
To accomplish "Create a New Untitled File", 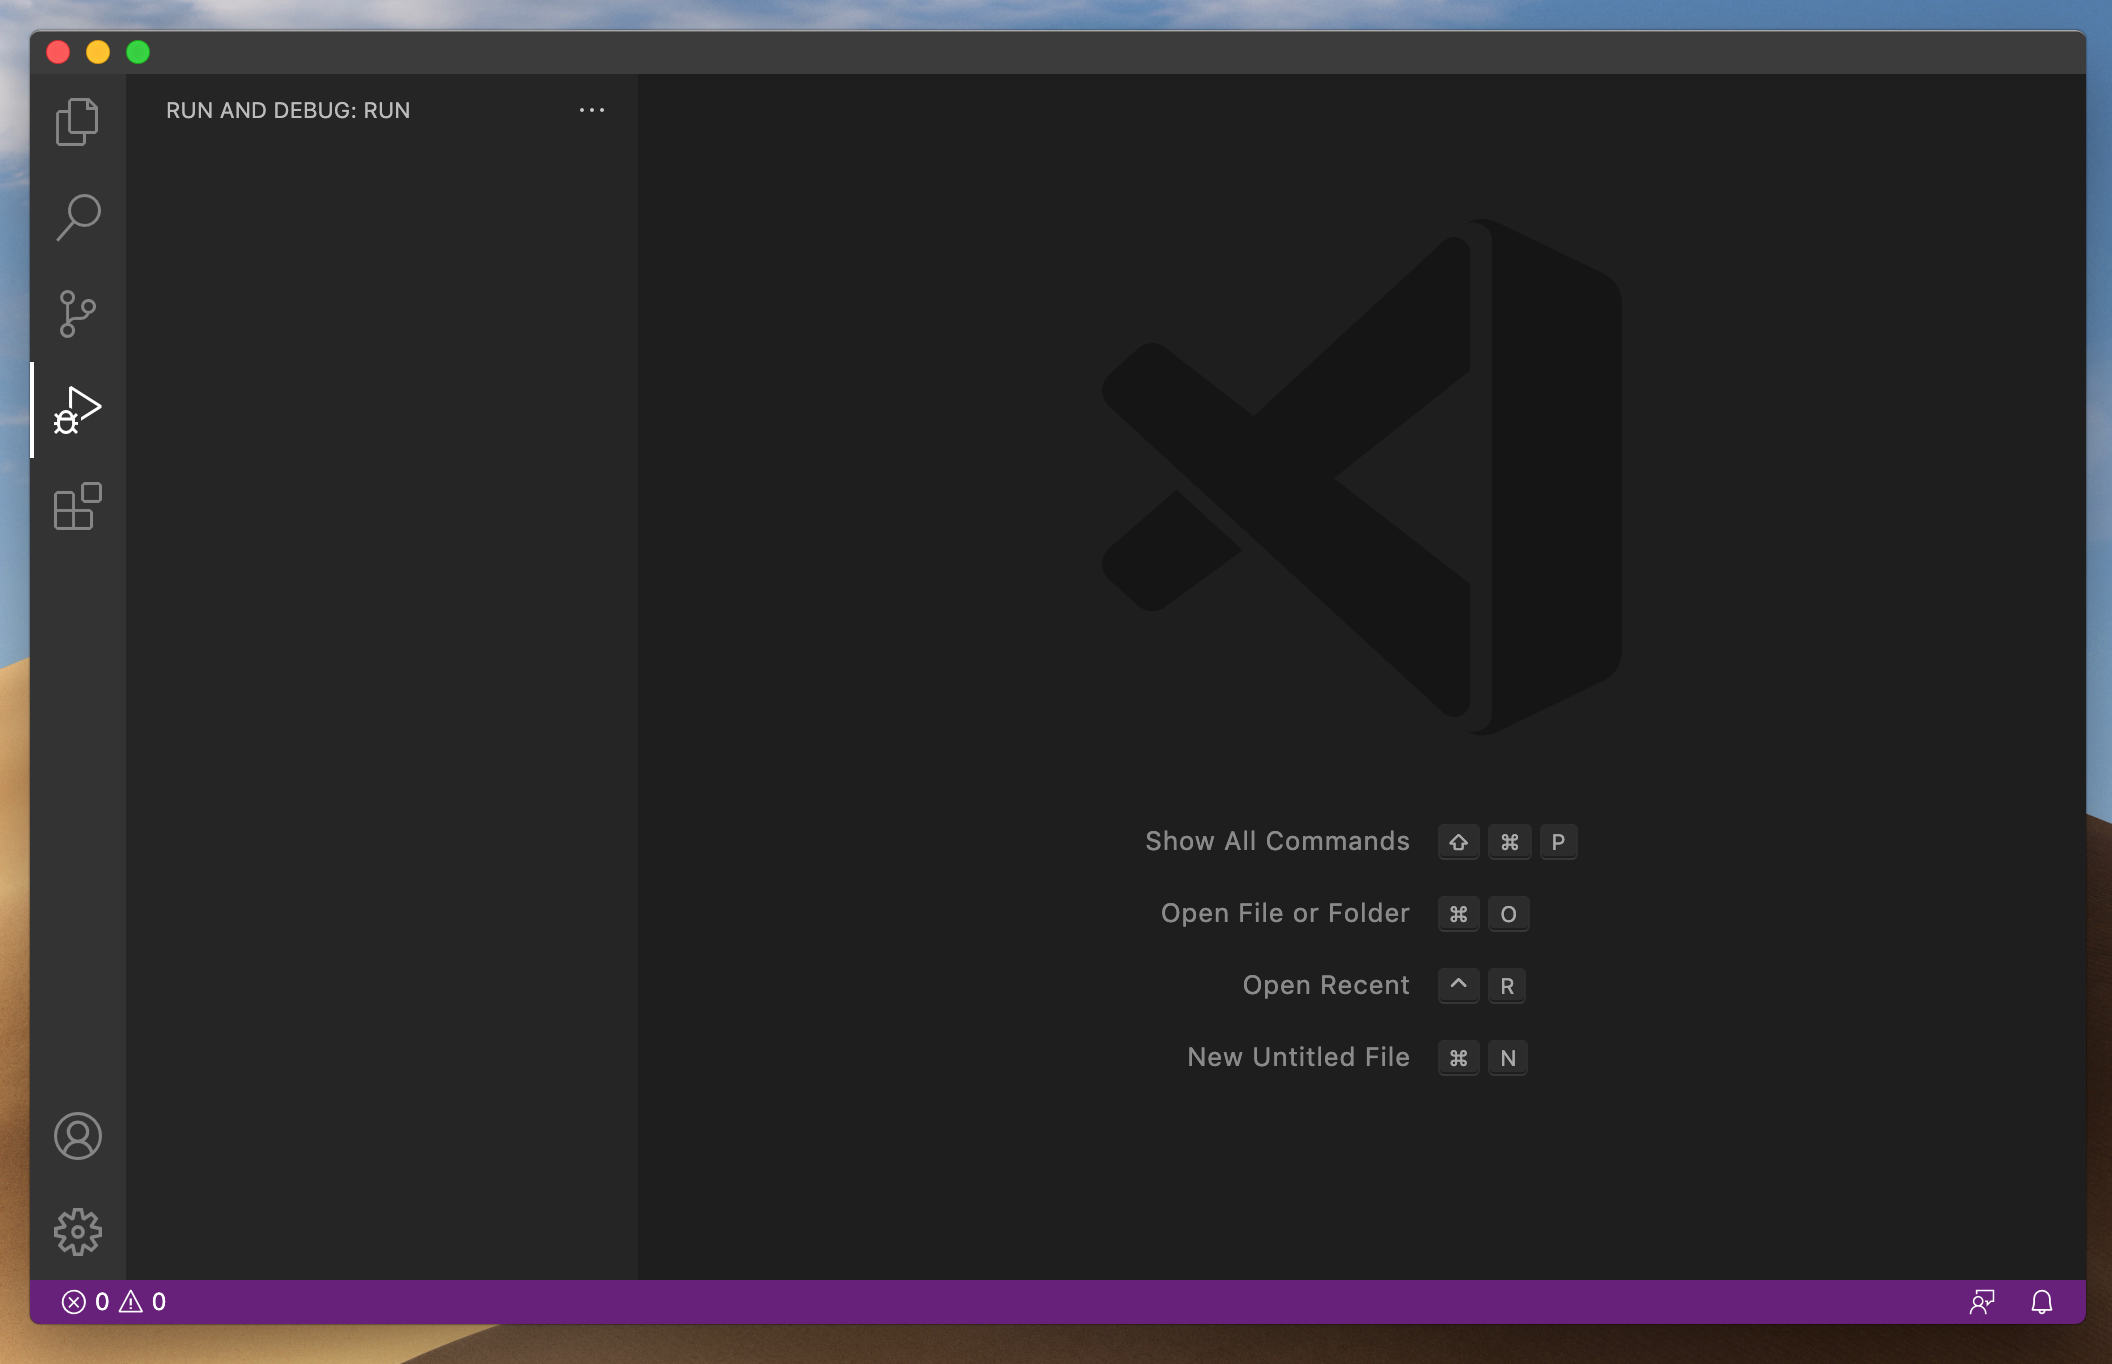I will pos(1297,1057).
